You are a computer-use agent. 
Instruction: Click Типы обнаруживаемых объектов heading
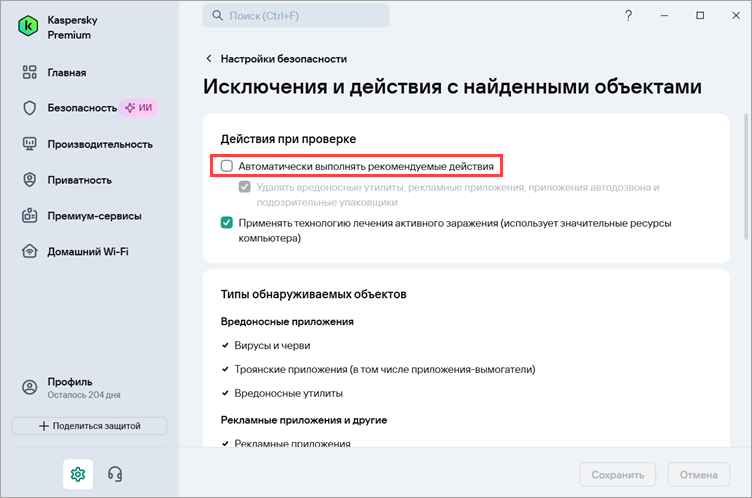(313, 294)
